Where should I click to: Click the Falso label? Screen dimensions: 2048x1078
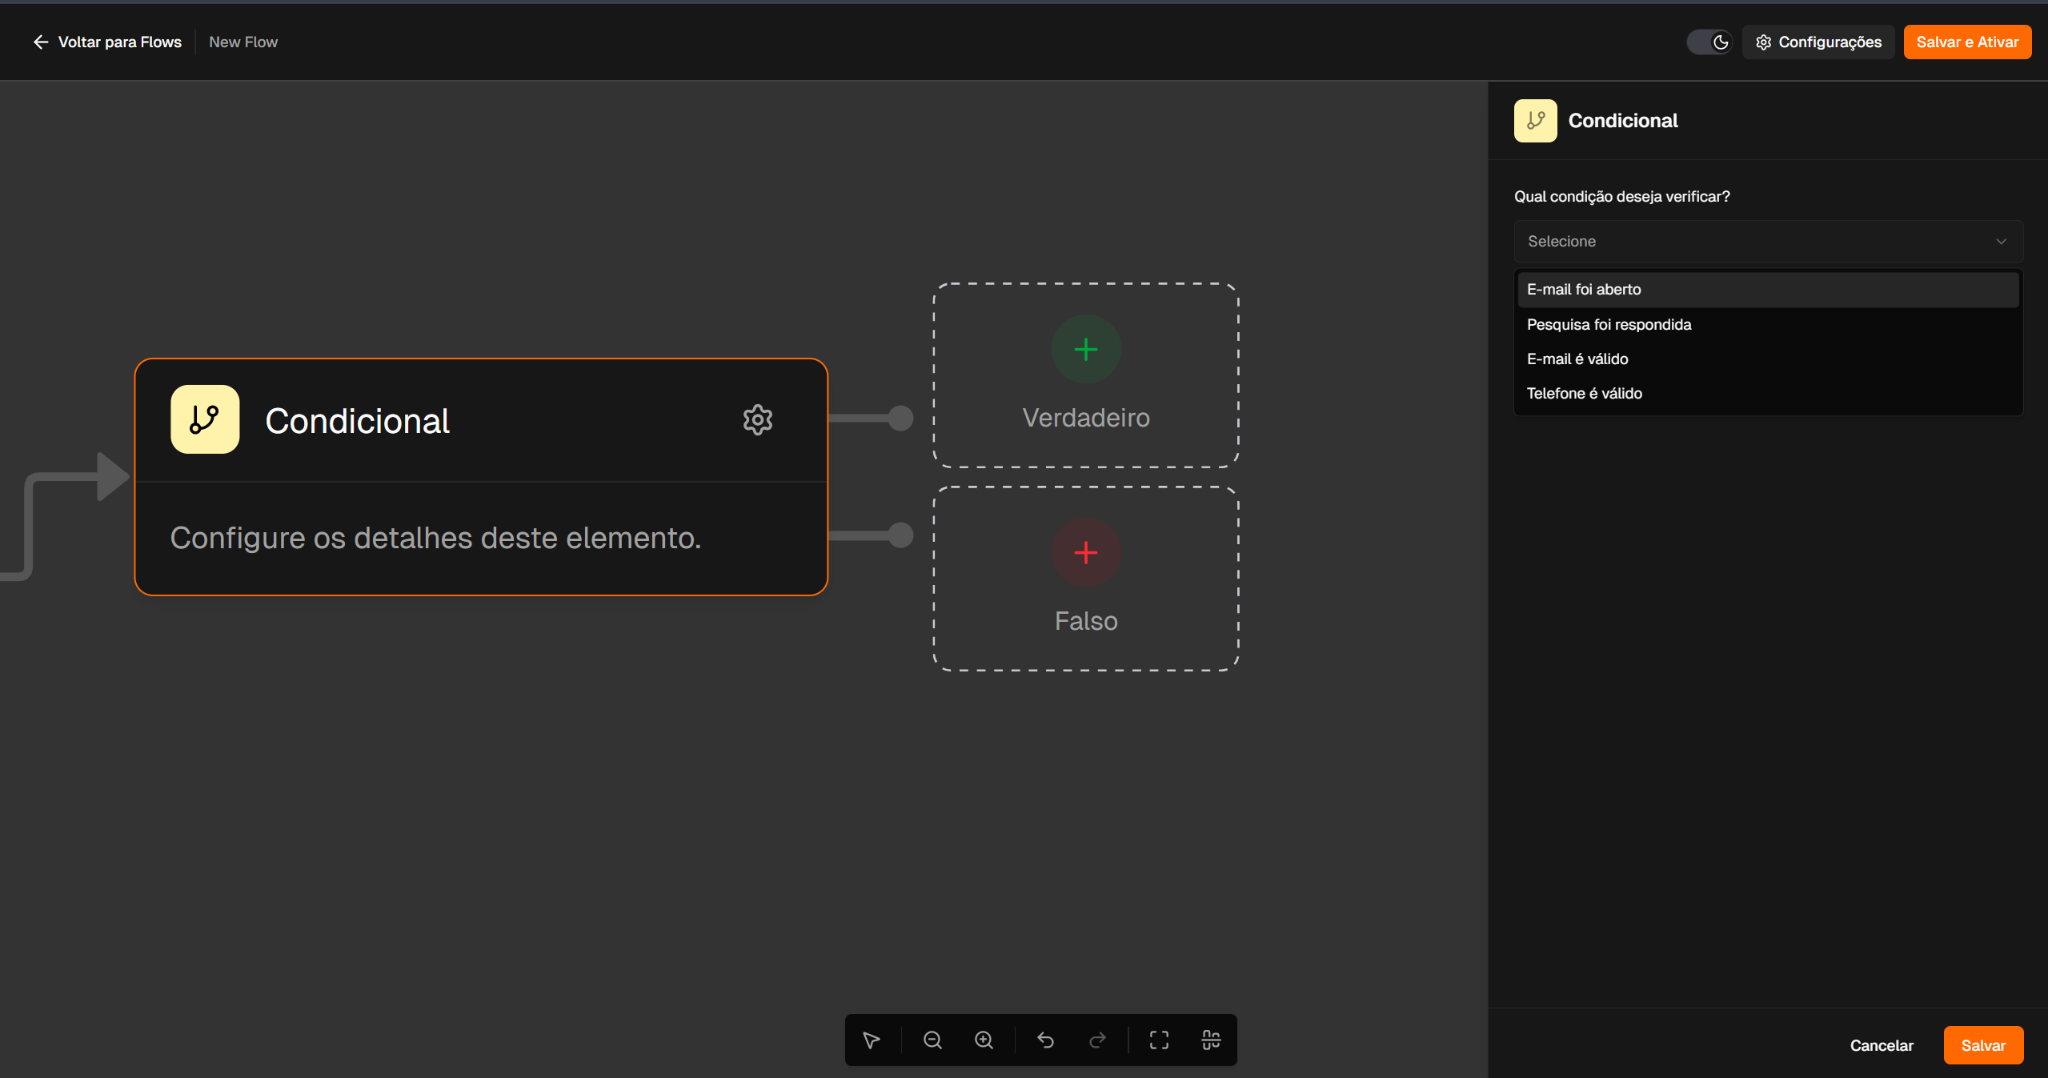[1086, 621]
